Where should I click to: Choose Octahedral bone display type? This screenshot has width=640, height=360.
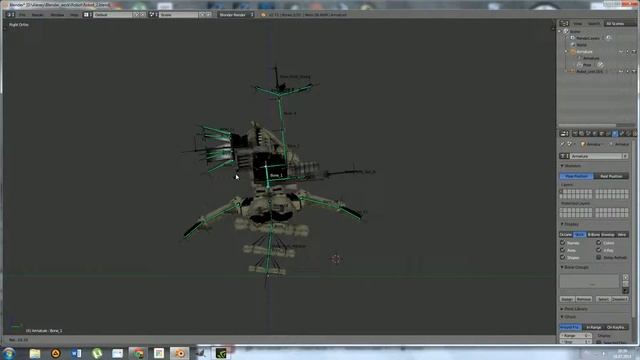pos(566,235)
